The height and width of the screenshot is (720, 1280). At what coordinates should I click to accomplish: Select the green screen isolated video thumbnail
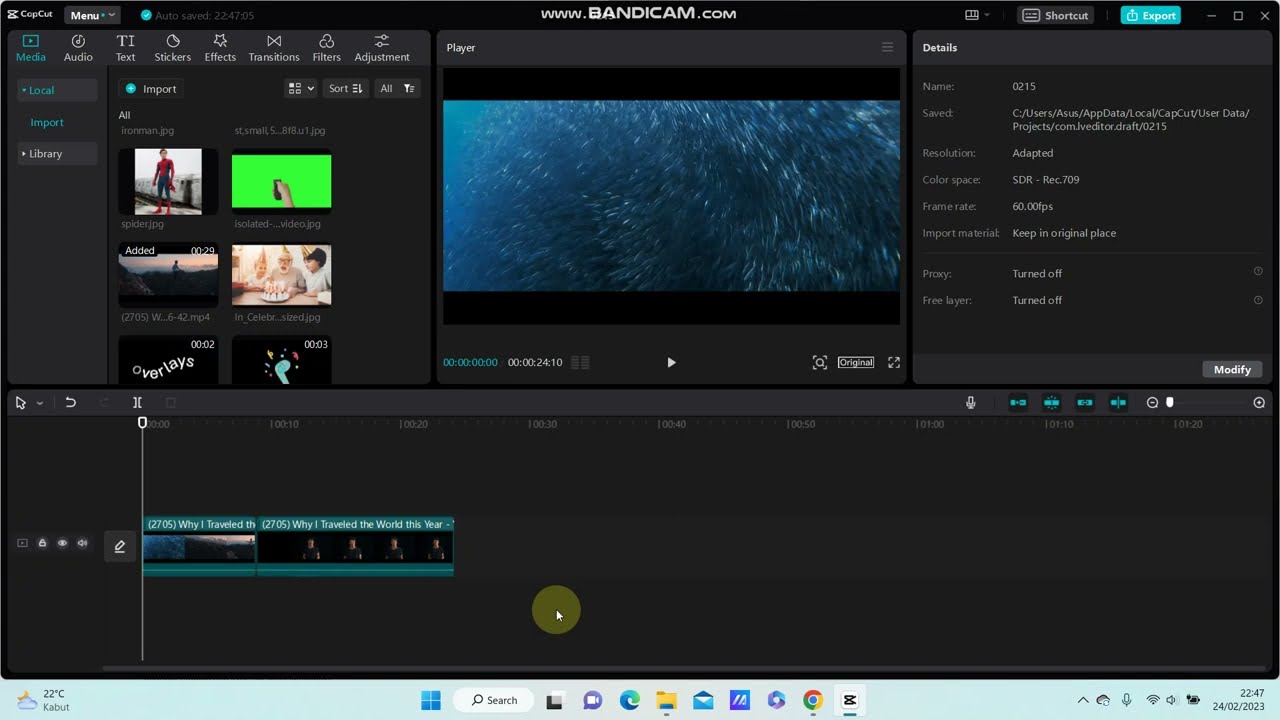[x=281, y=181]
